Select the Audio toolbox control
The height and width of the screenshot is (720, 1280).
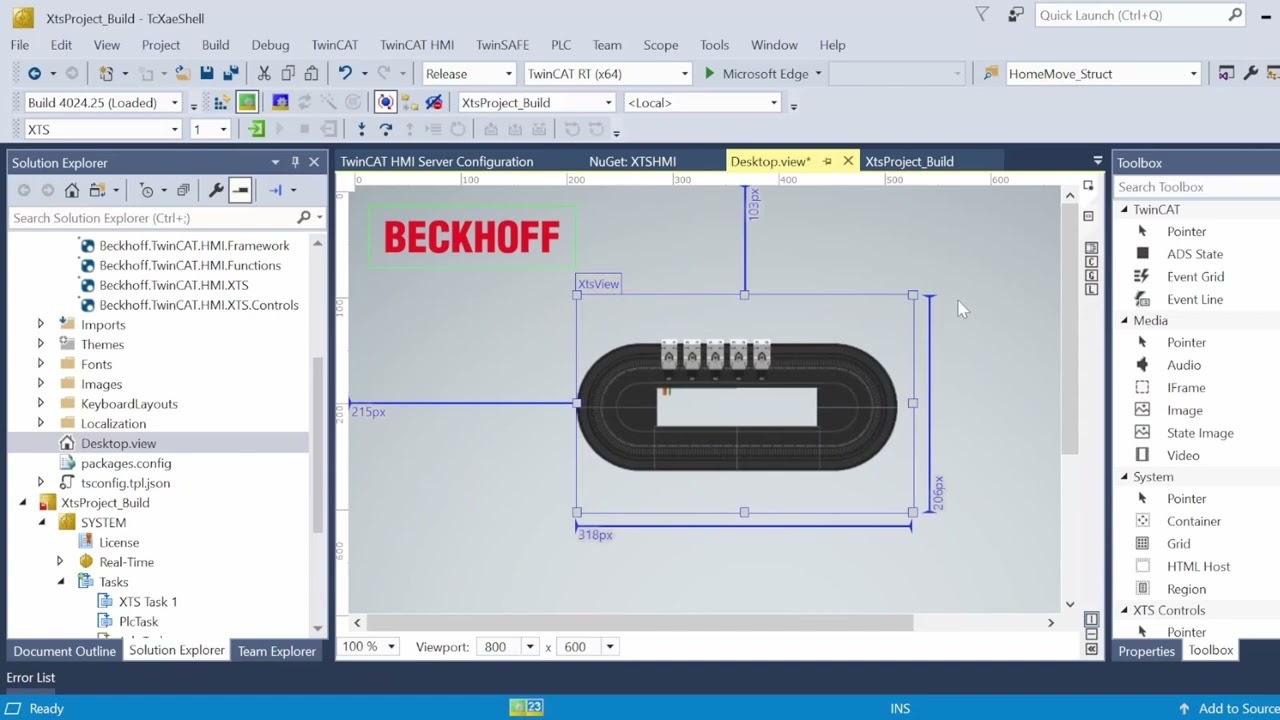[x=1184, y=365]
